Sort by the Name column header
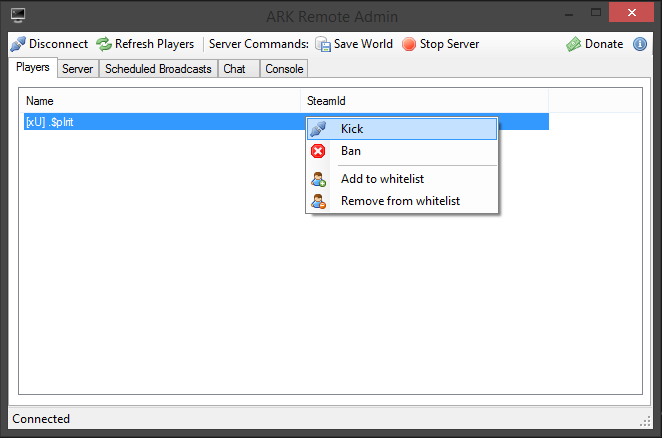This screenshot has height=438, width=662. [x=160, y=101]
